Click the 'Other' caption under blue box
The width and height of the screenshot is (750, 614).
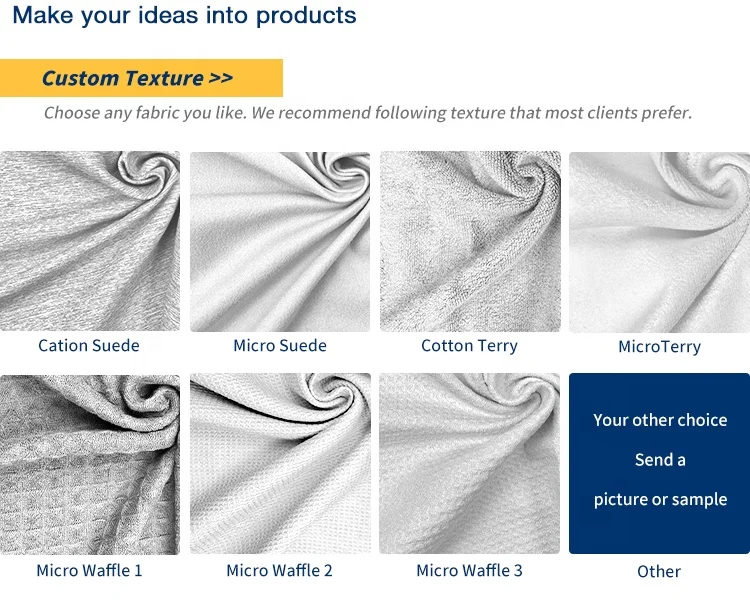click(659, 572)
